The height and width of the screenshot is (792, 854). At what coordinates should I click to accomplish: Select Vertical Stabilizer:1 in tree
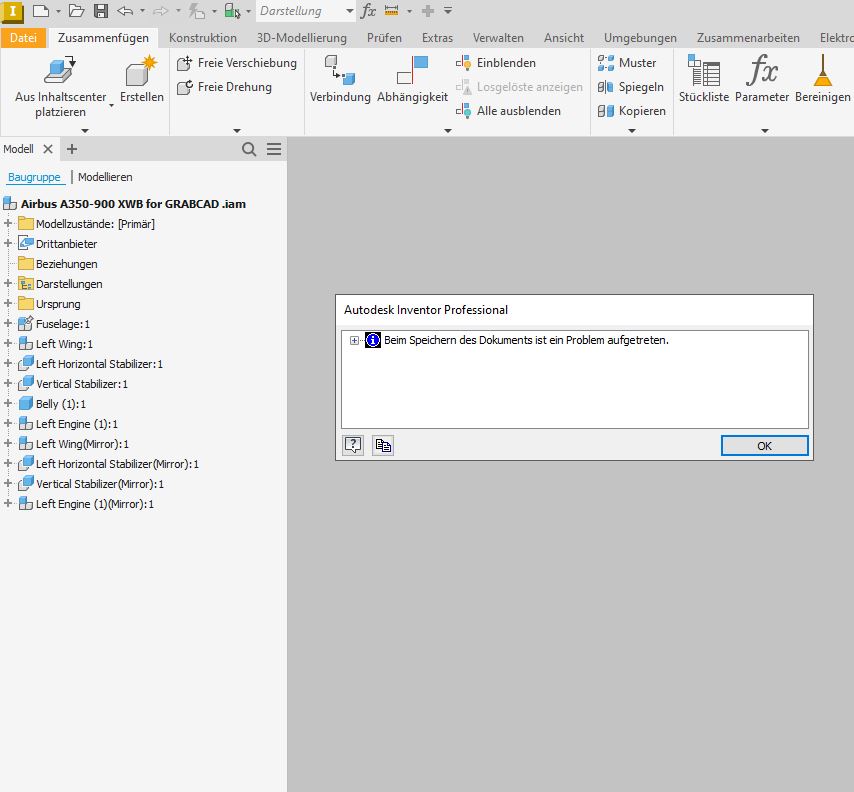pos(73,384)
